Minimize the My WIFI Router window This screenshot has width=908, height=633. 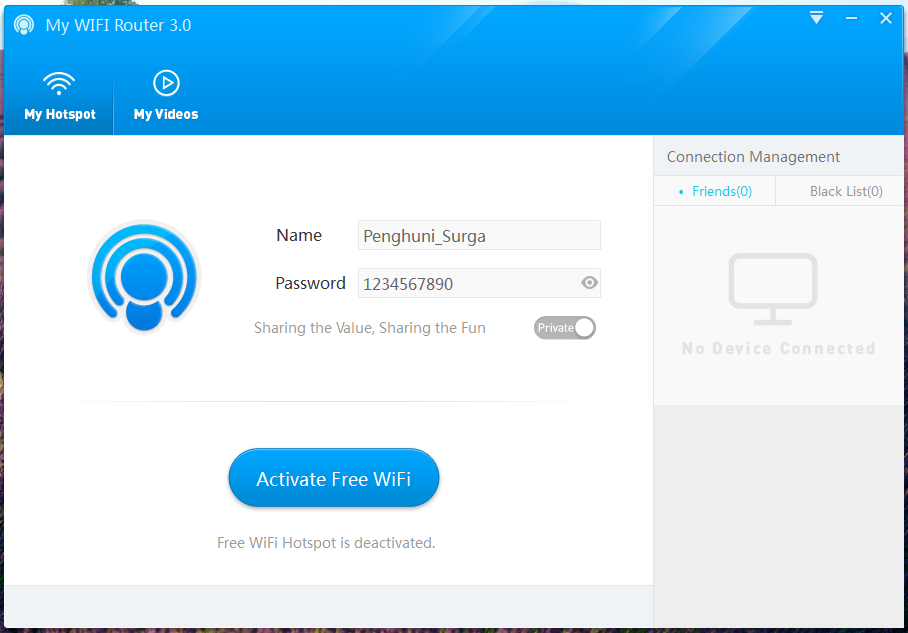click(x=851, y=19)
